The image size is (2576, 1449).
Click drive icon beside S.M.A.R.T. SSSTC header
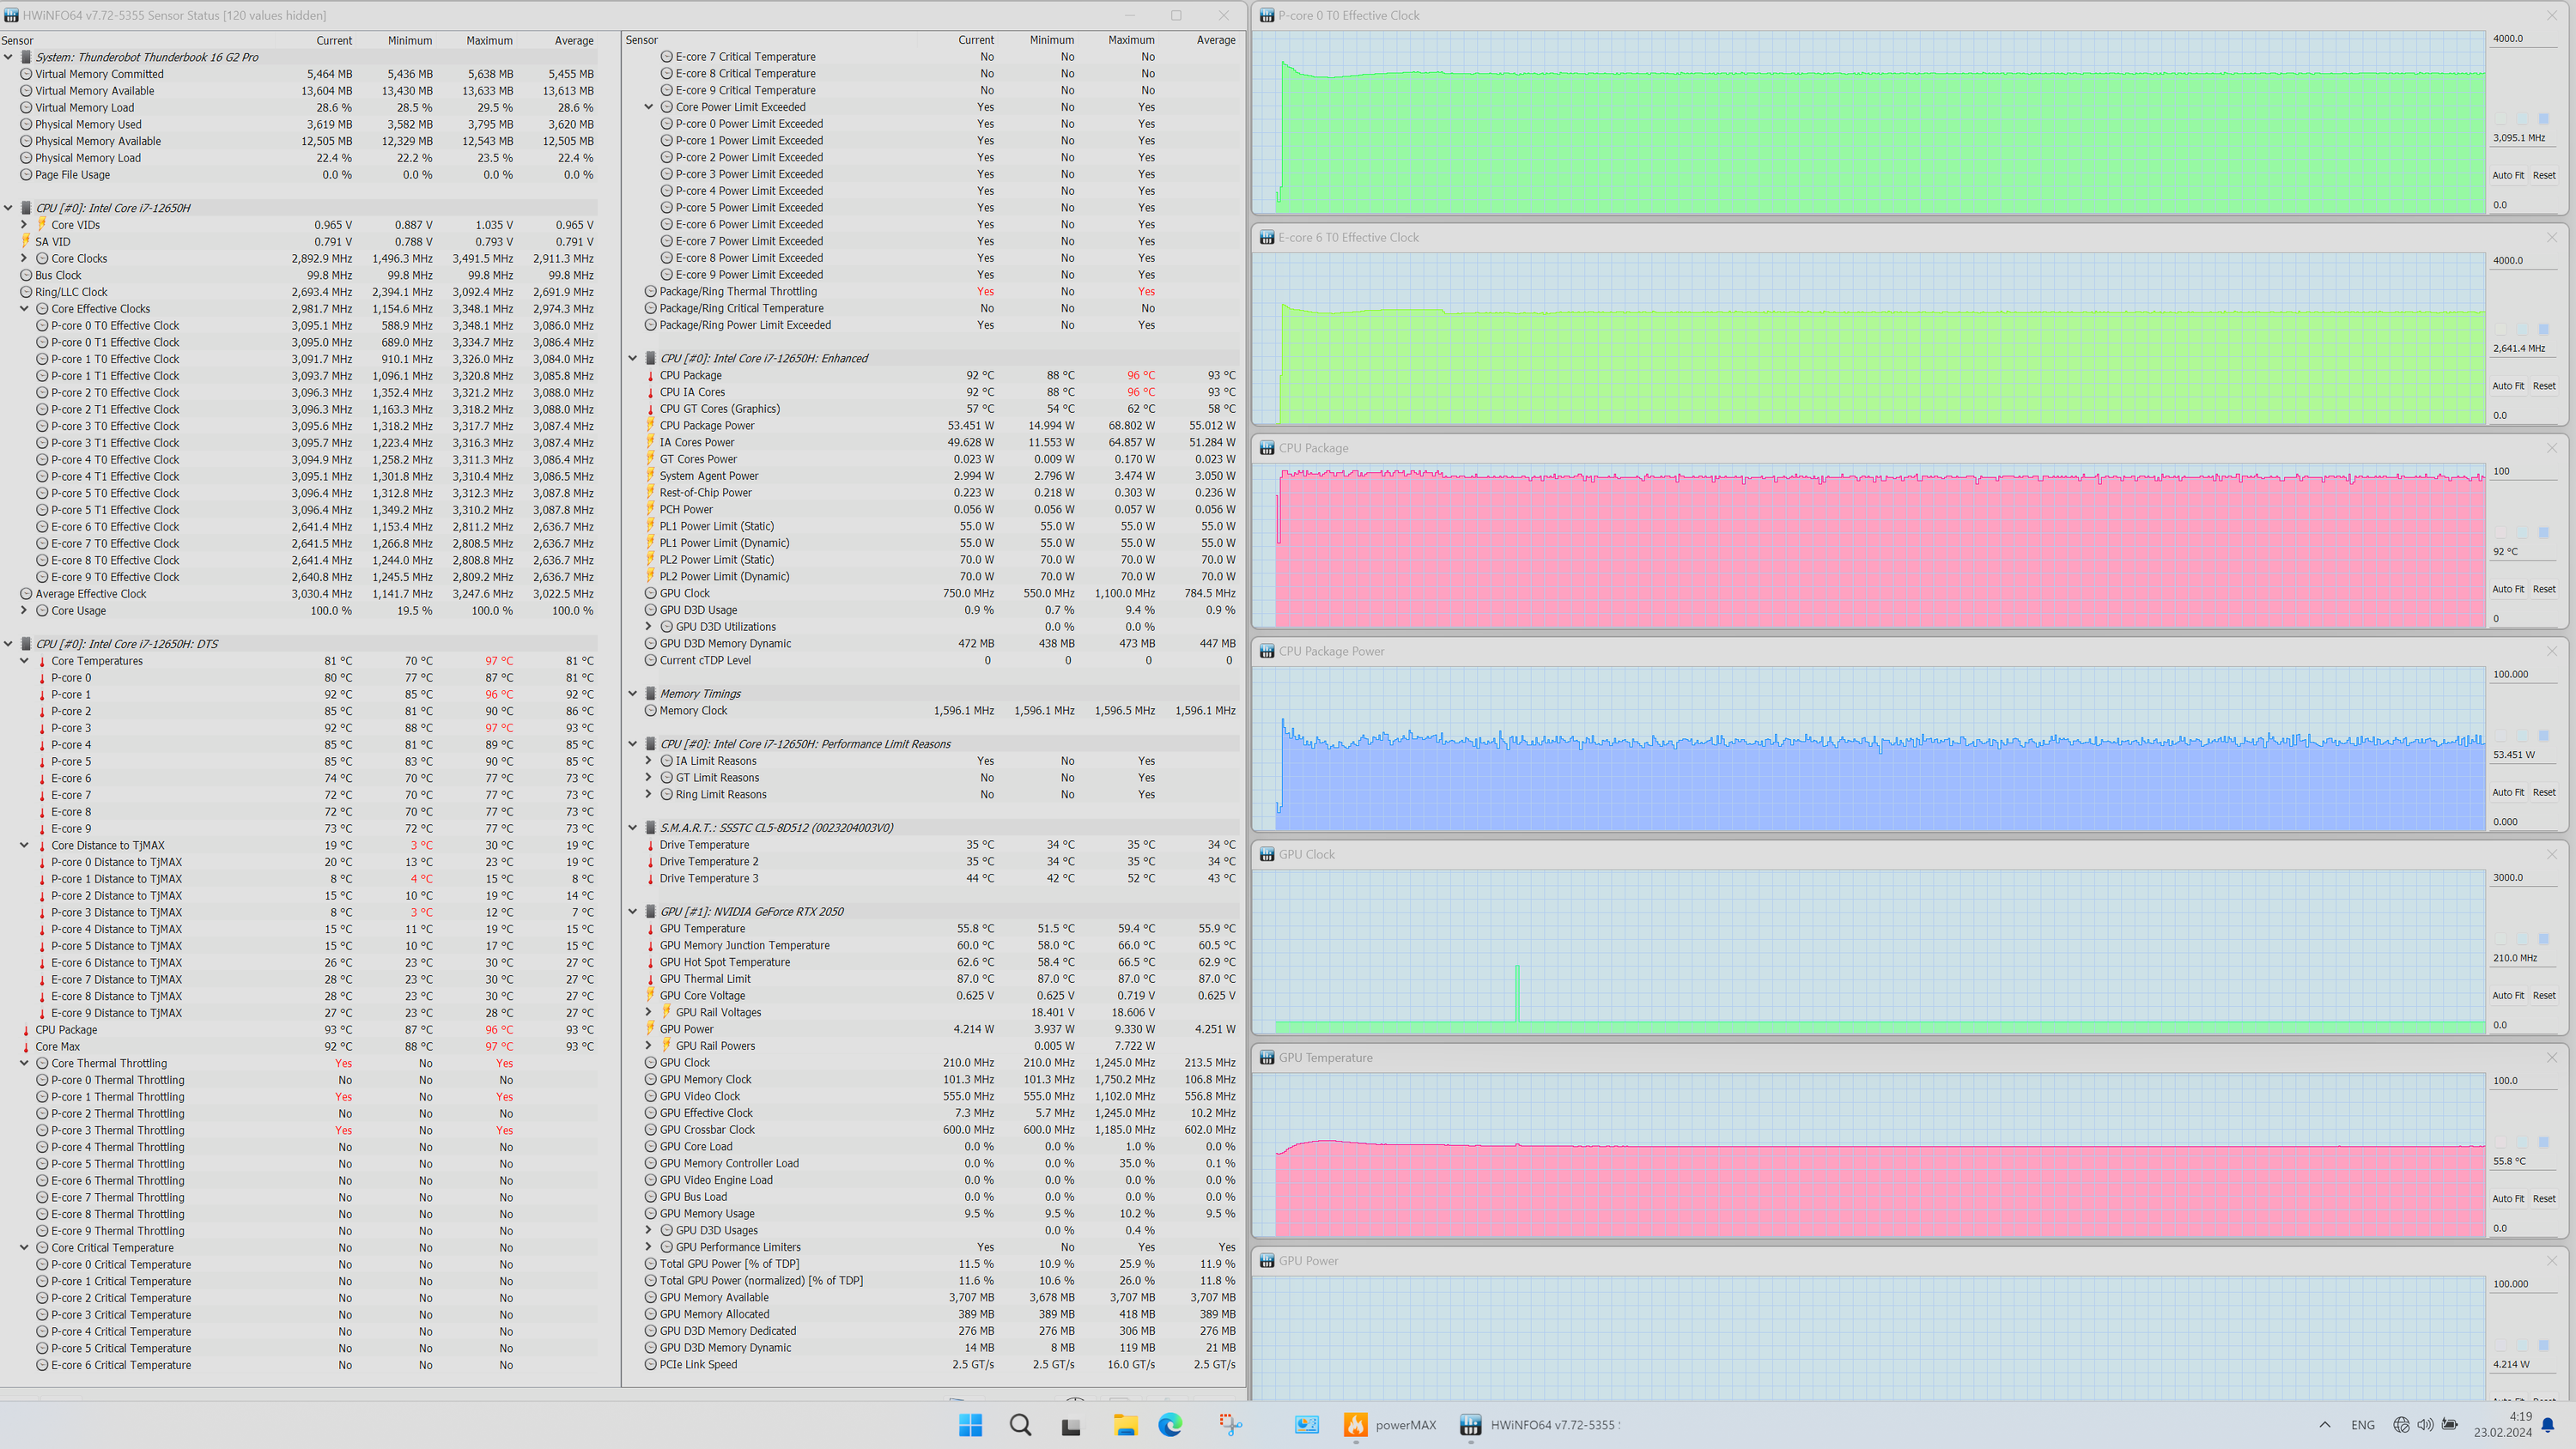coord(650,828)
